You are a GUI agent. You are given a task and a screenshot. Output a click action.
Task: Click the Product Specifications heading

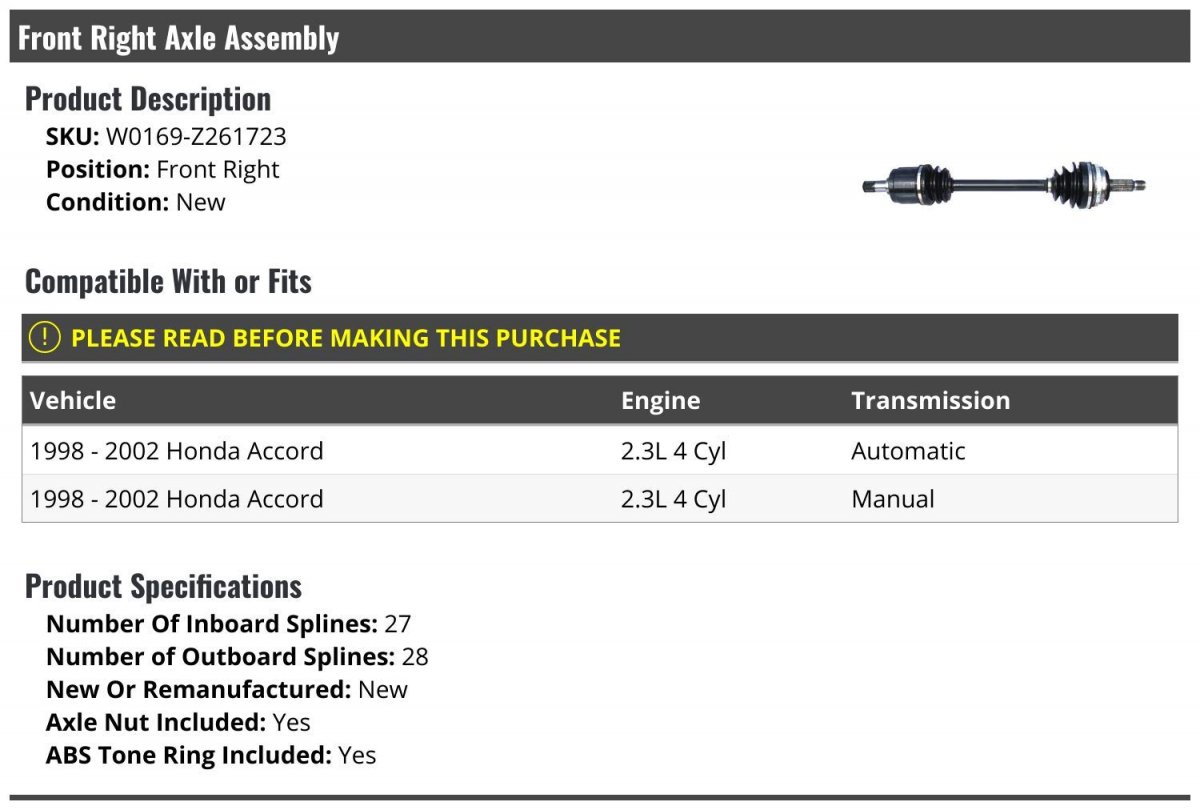(163, 586)
